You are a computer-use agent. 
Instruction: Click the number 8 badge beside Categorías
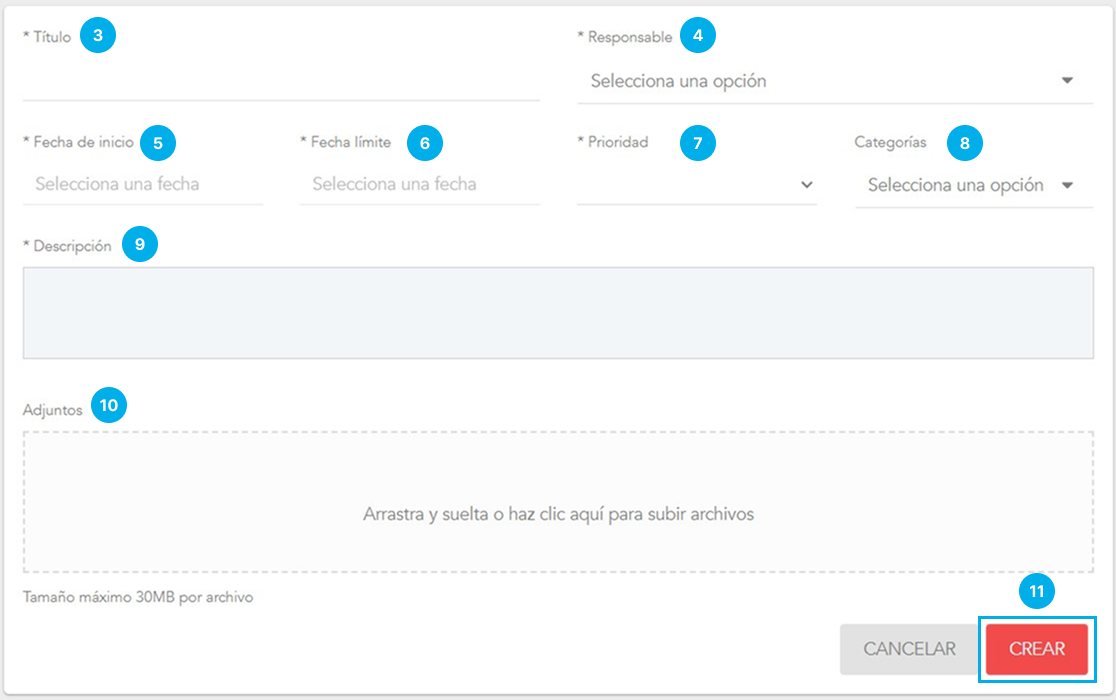coord(965,143)
